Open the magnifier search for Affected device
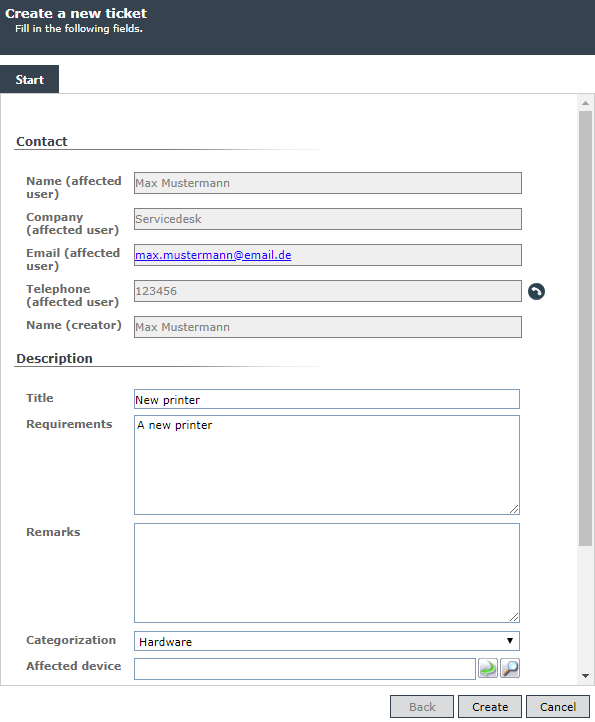595x722 pixels. point(510,668)
